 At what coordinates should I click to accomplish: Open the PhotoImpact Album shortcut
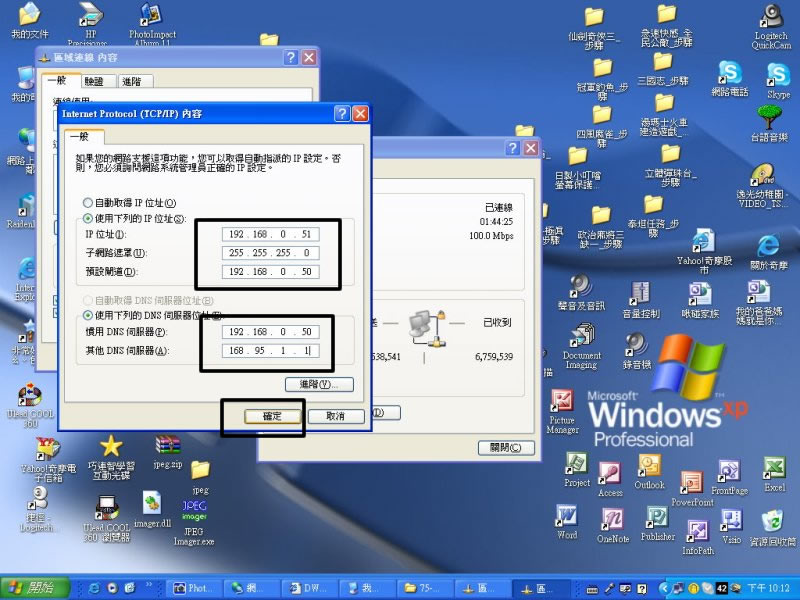pyautogui.click(x=152, y=24)
